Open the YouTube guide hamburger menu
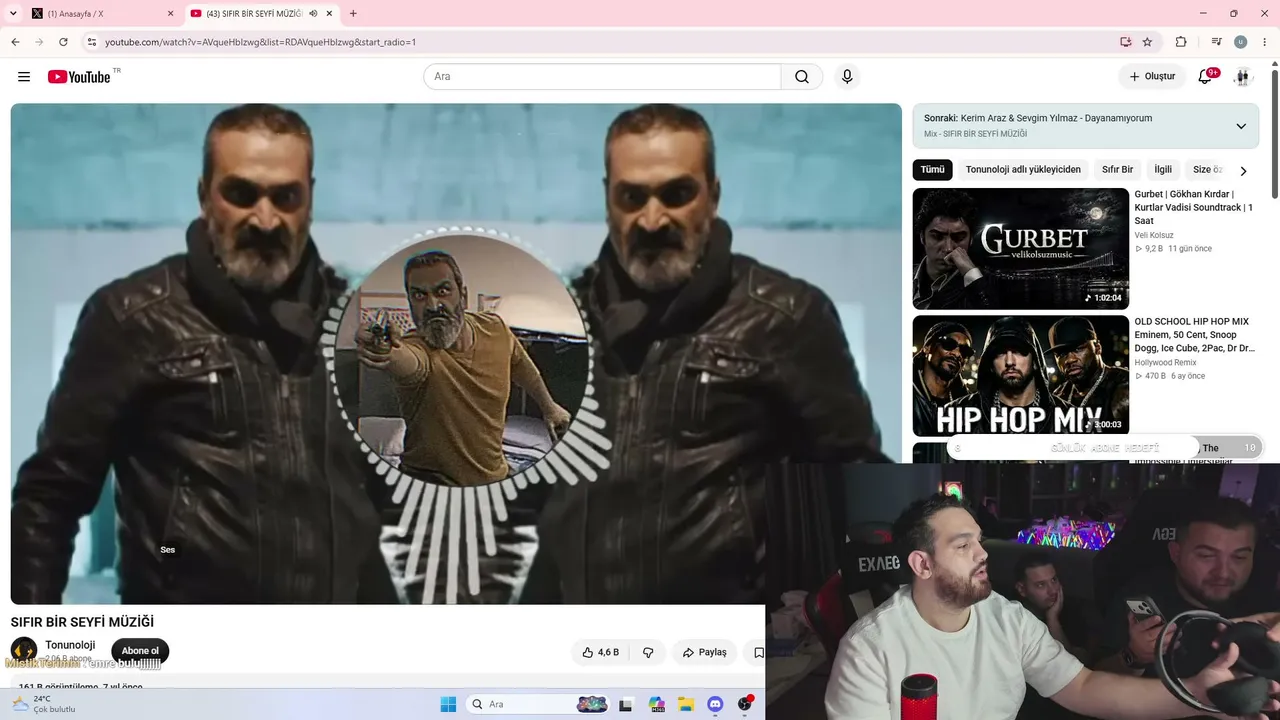1280x720 pixels. click(24, 77)
